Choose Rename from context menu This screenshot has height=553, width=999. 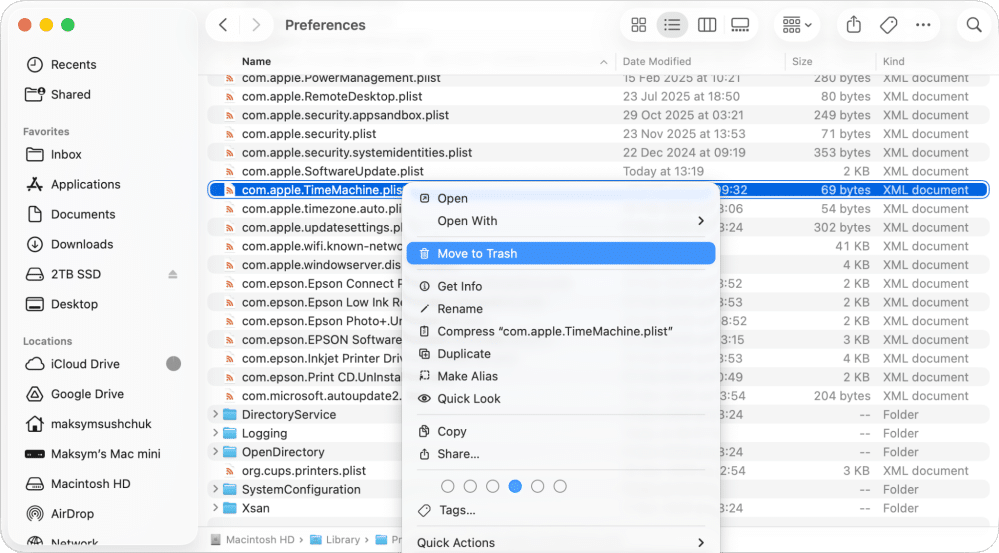point(561,308)
